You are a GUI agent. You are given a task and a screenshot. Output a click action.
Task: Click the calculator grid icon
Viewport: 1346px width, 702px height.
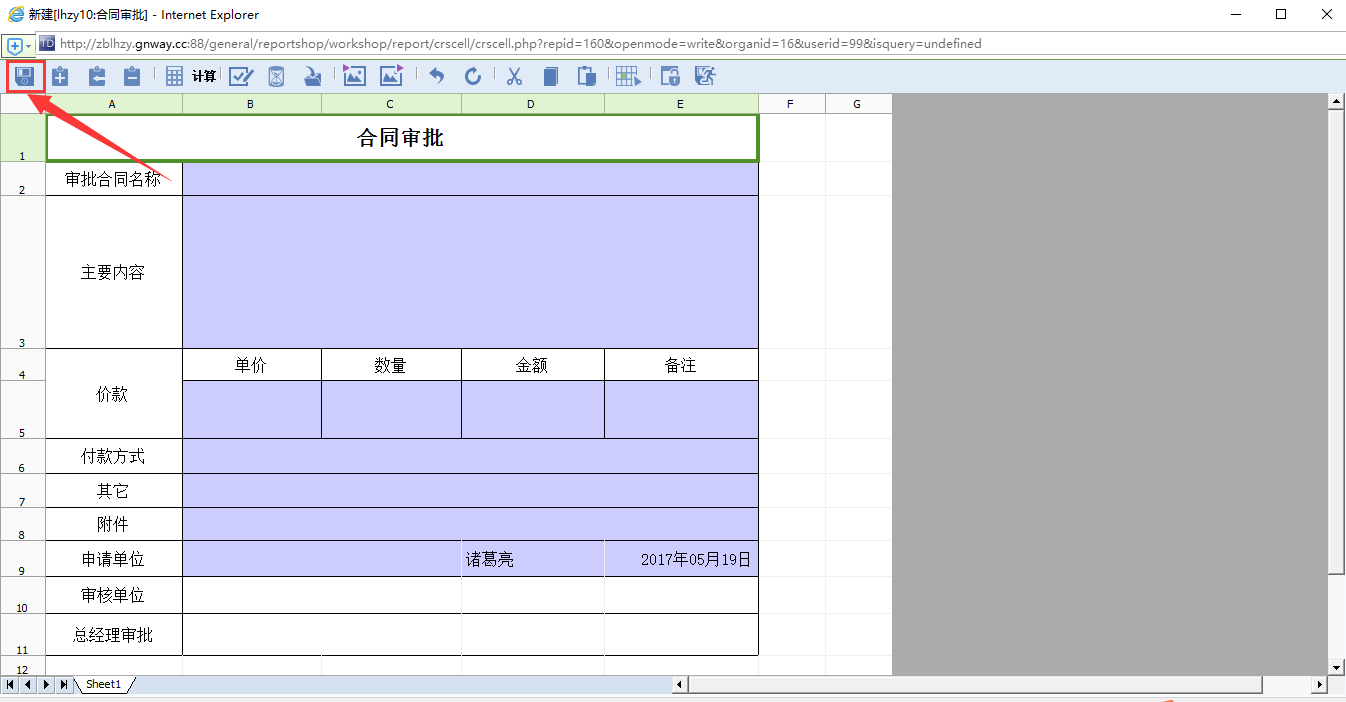[x=174, y=76]
